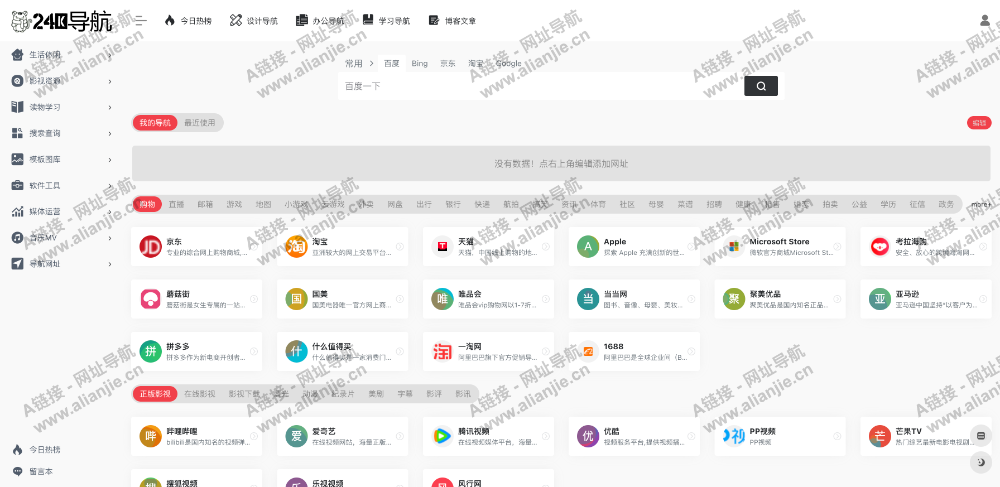Click the 读物学习 book icon

[17, 107]
